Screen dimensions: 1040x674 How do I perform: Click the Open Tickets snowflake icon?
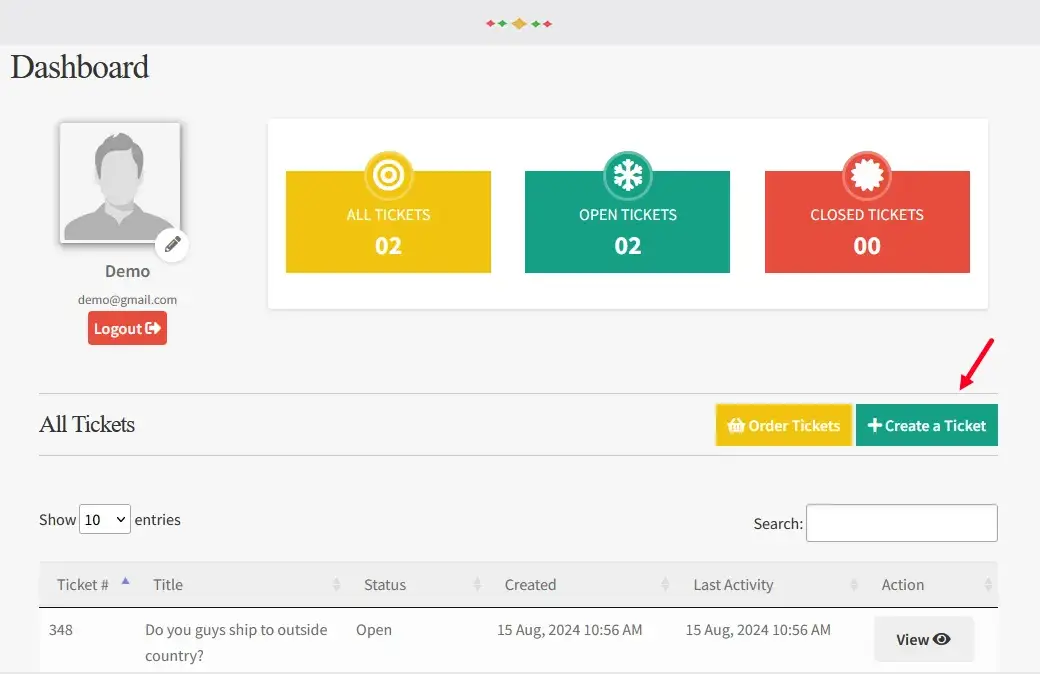click(627, 176)
